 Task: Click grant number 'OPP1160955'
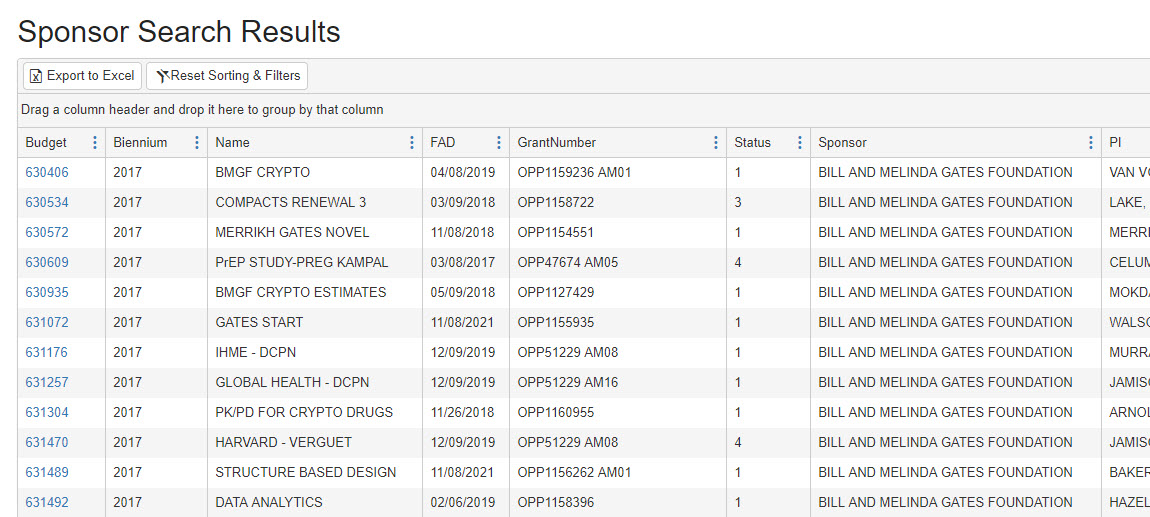556,413
